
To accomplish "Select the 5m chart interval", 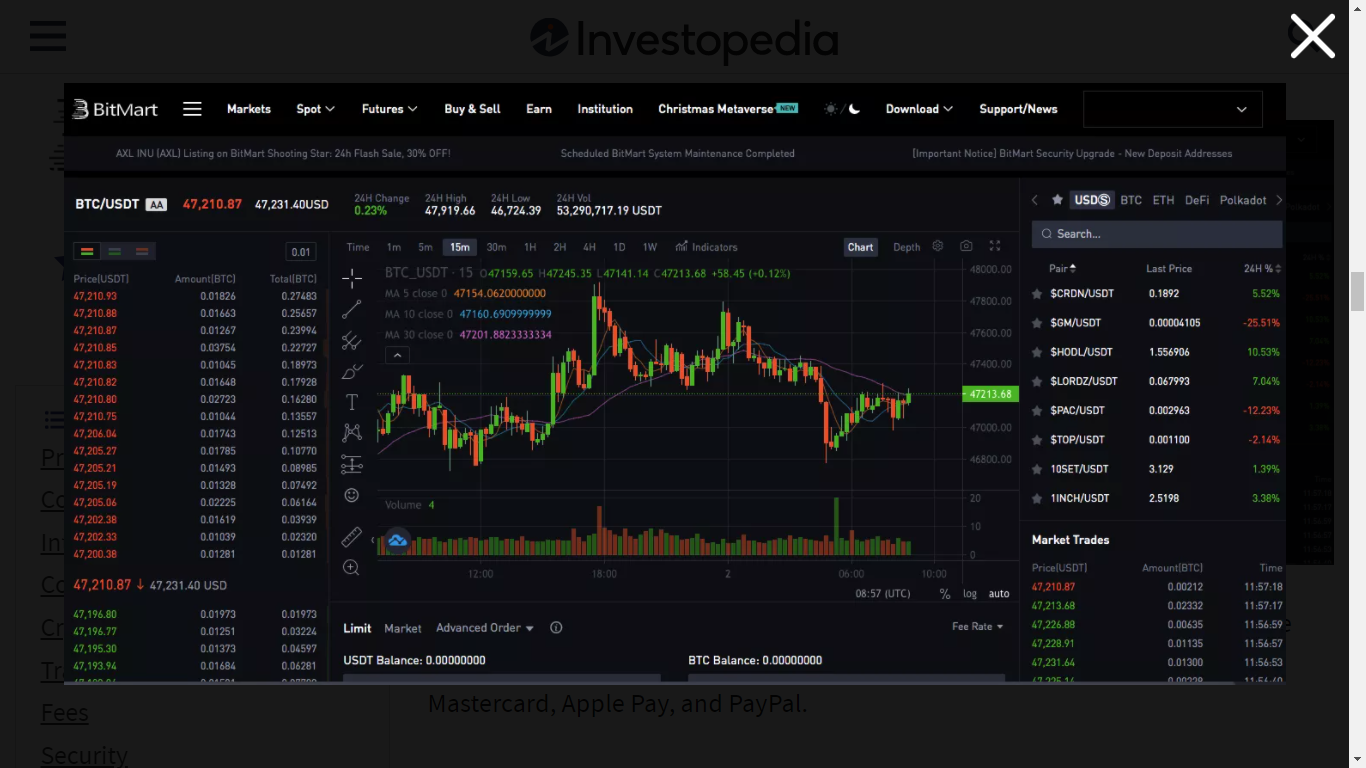I will click(425, 247).
